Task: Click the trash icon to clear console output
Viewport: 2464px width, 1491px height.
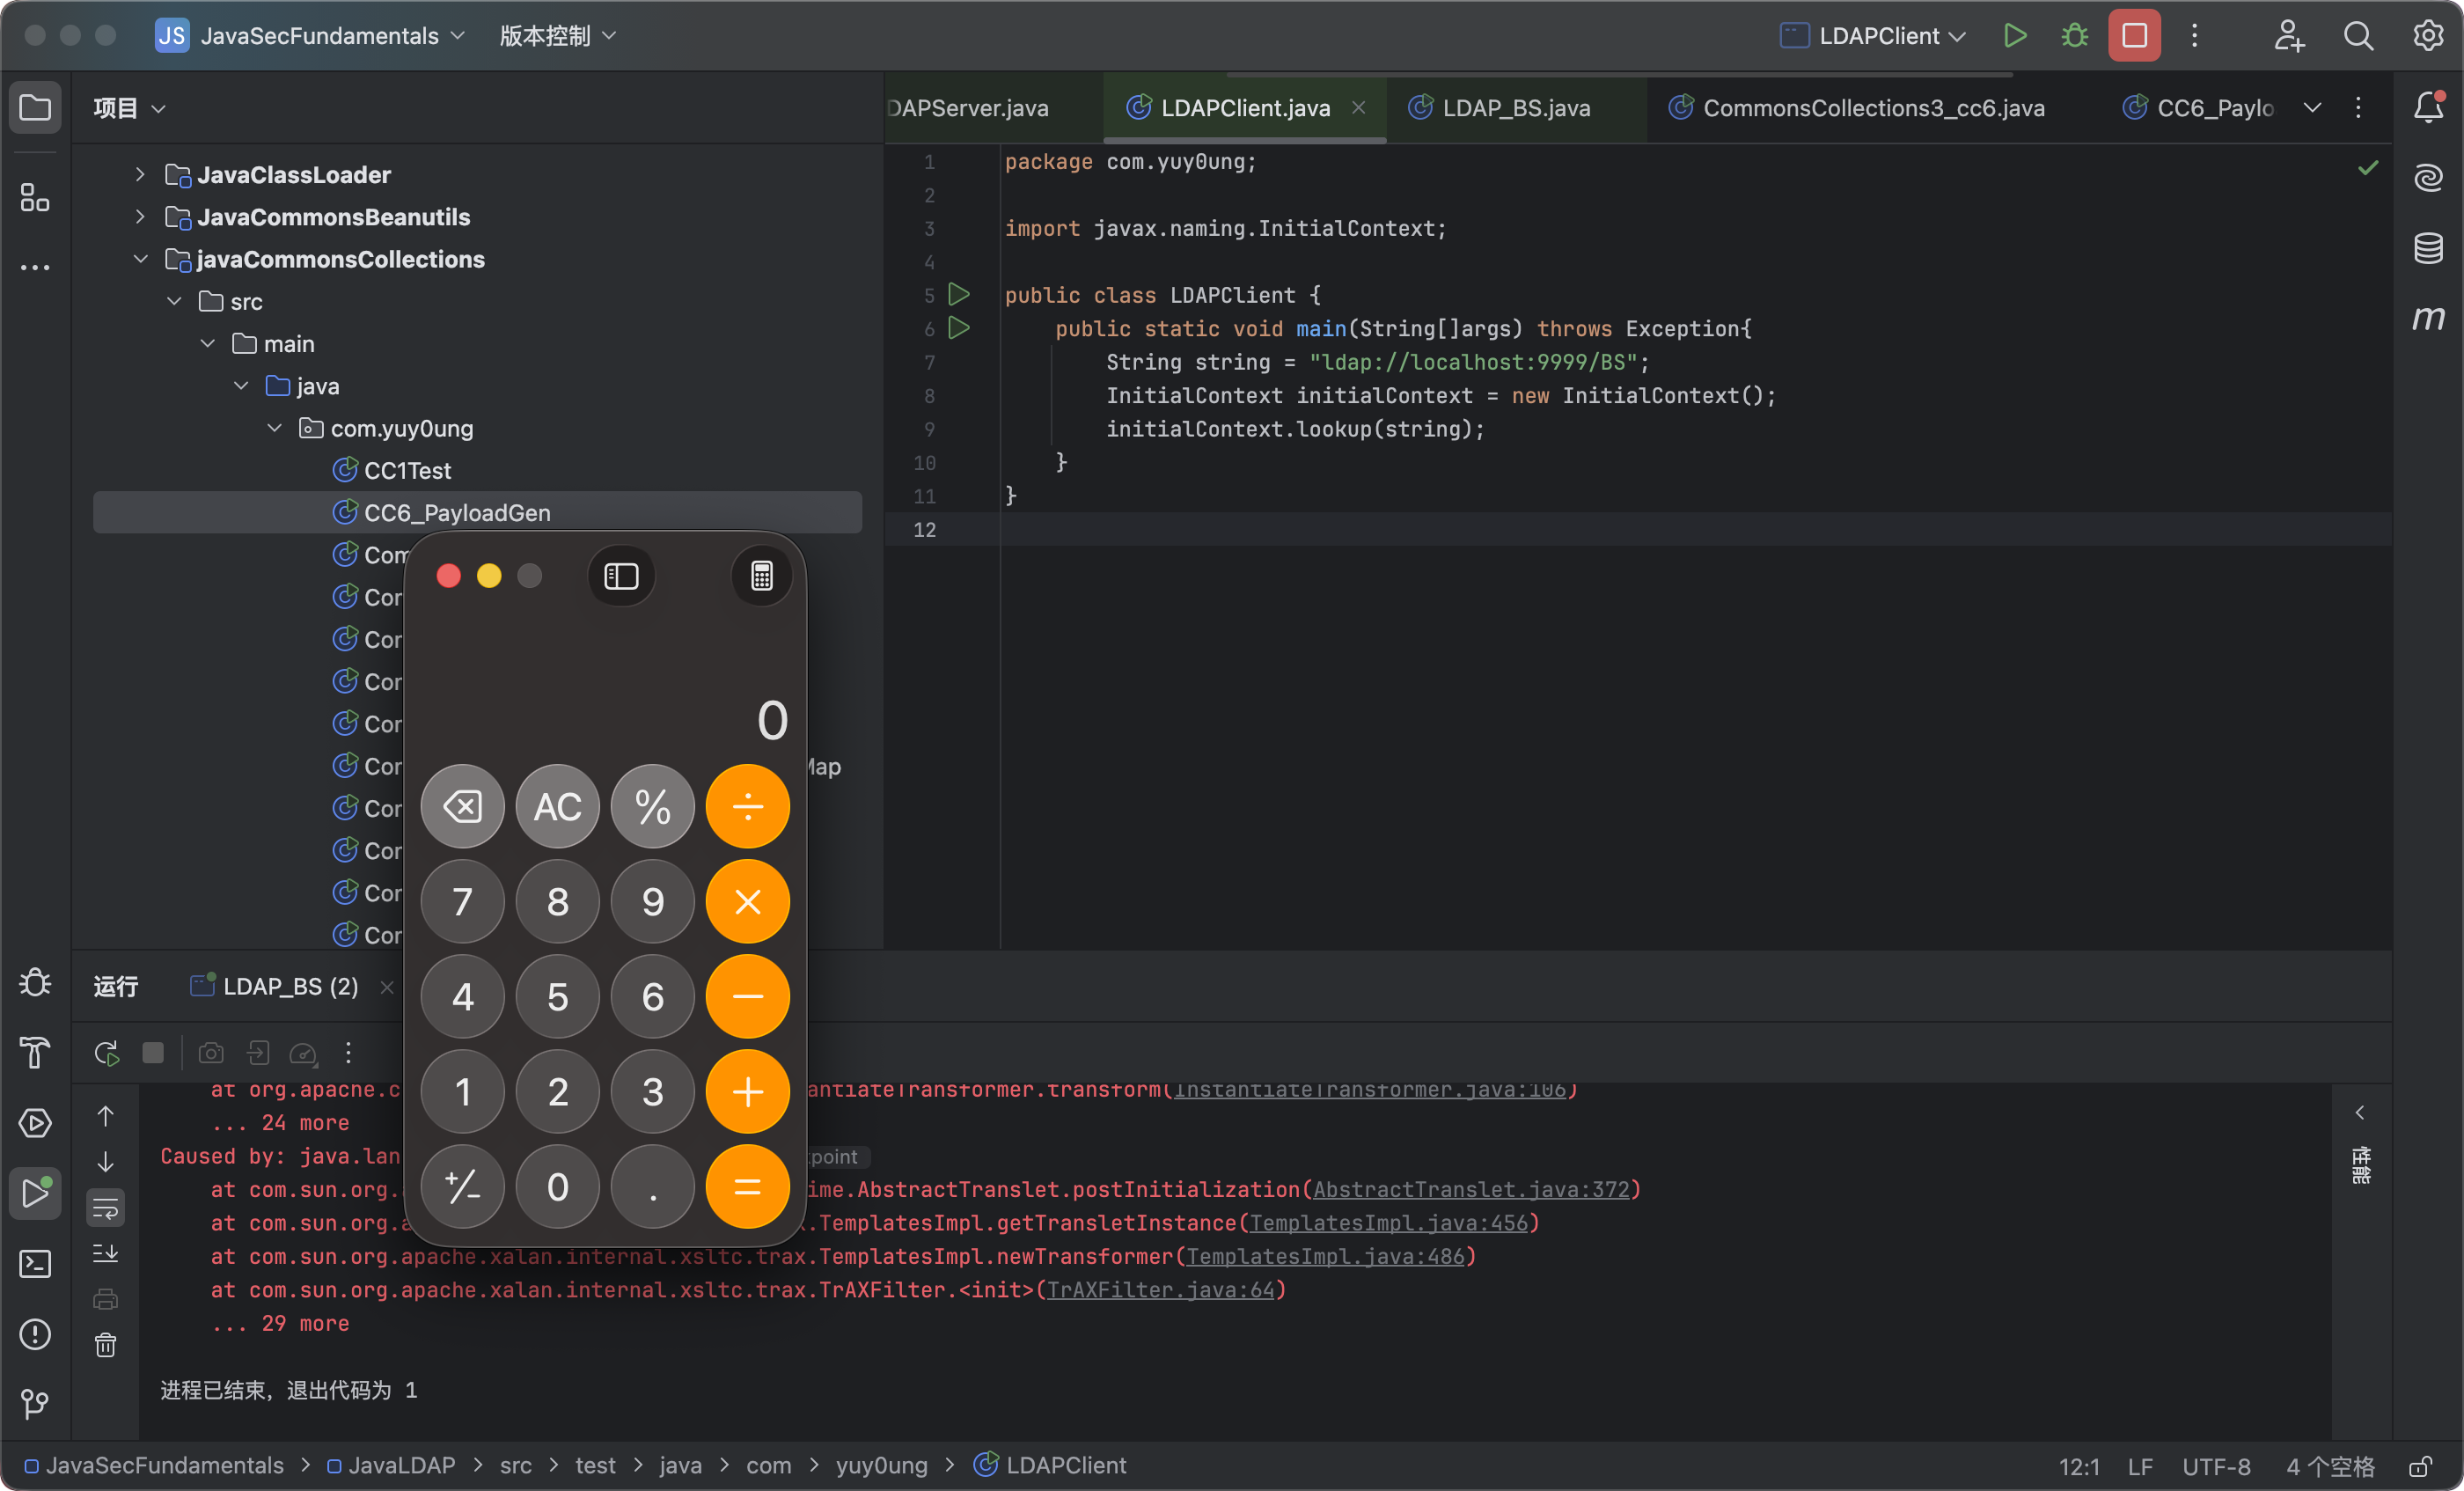Action: click(x=106, y=1345)
